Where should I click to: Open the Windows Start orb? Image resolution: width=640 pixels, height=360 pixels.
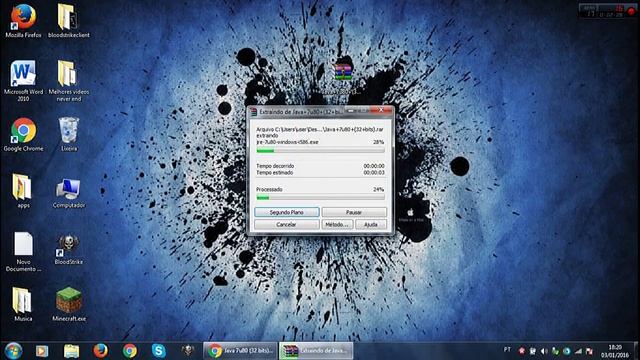pyautogui.click(x=13, y=351)
